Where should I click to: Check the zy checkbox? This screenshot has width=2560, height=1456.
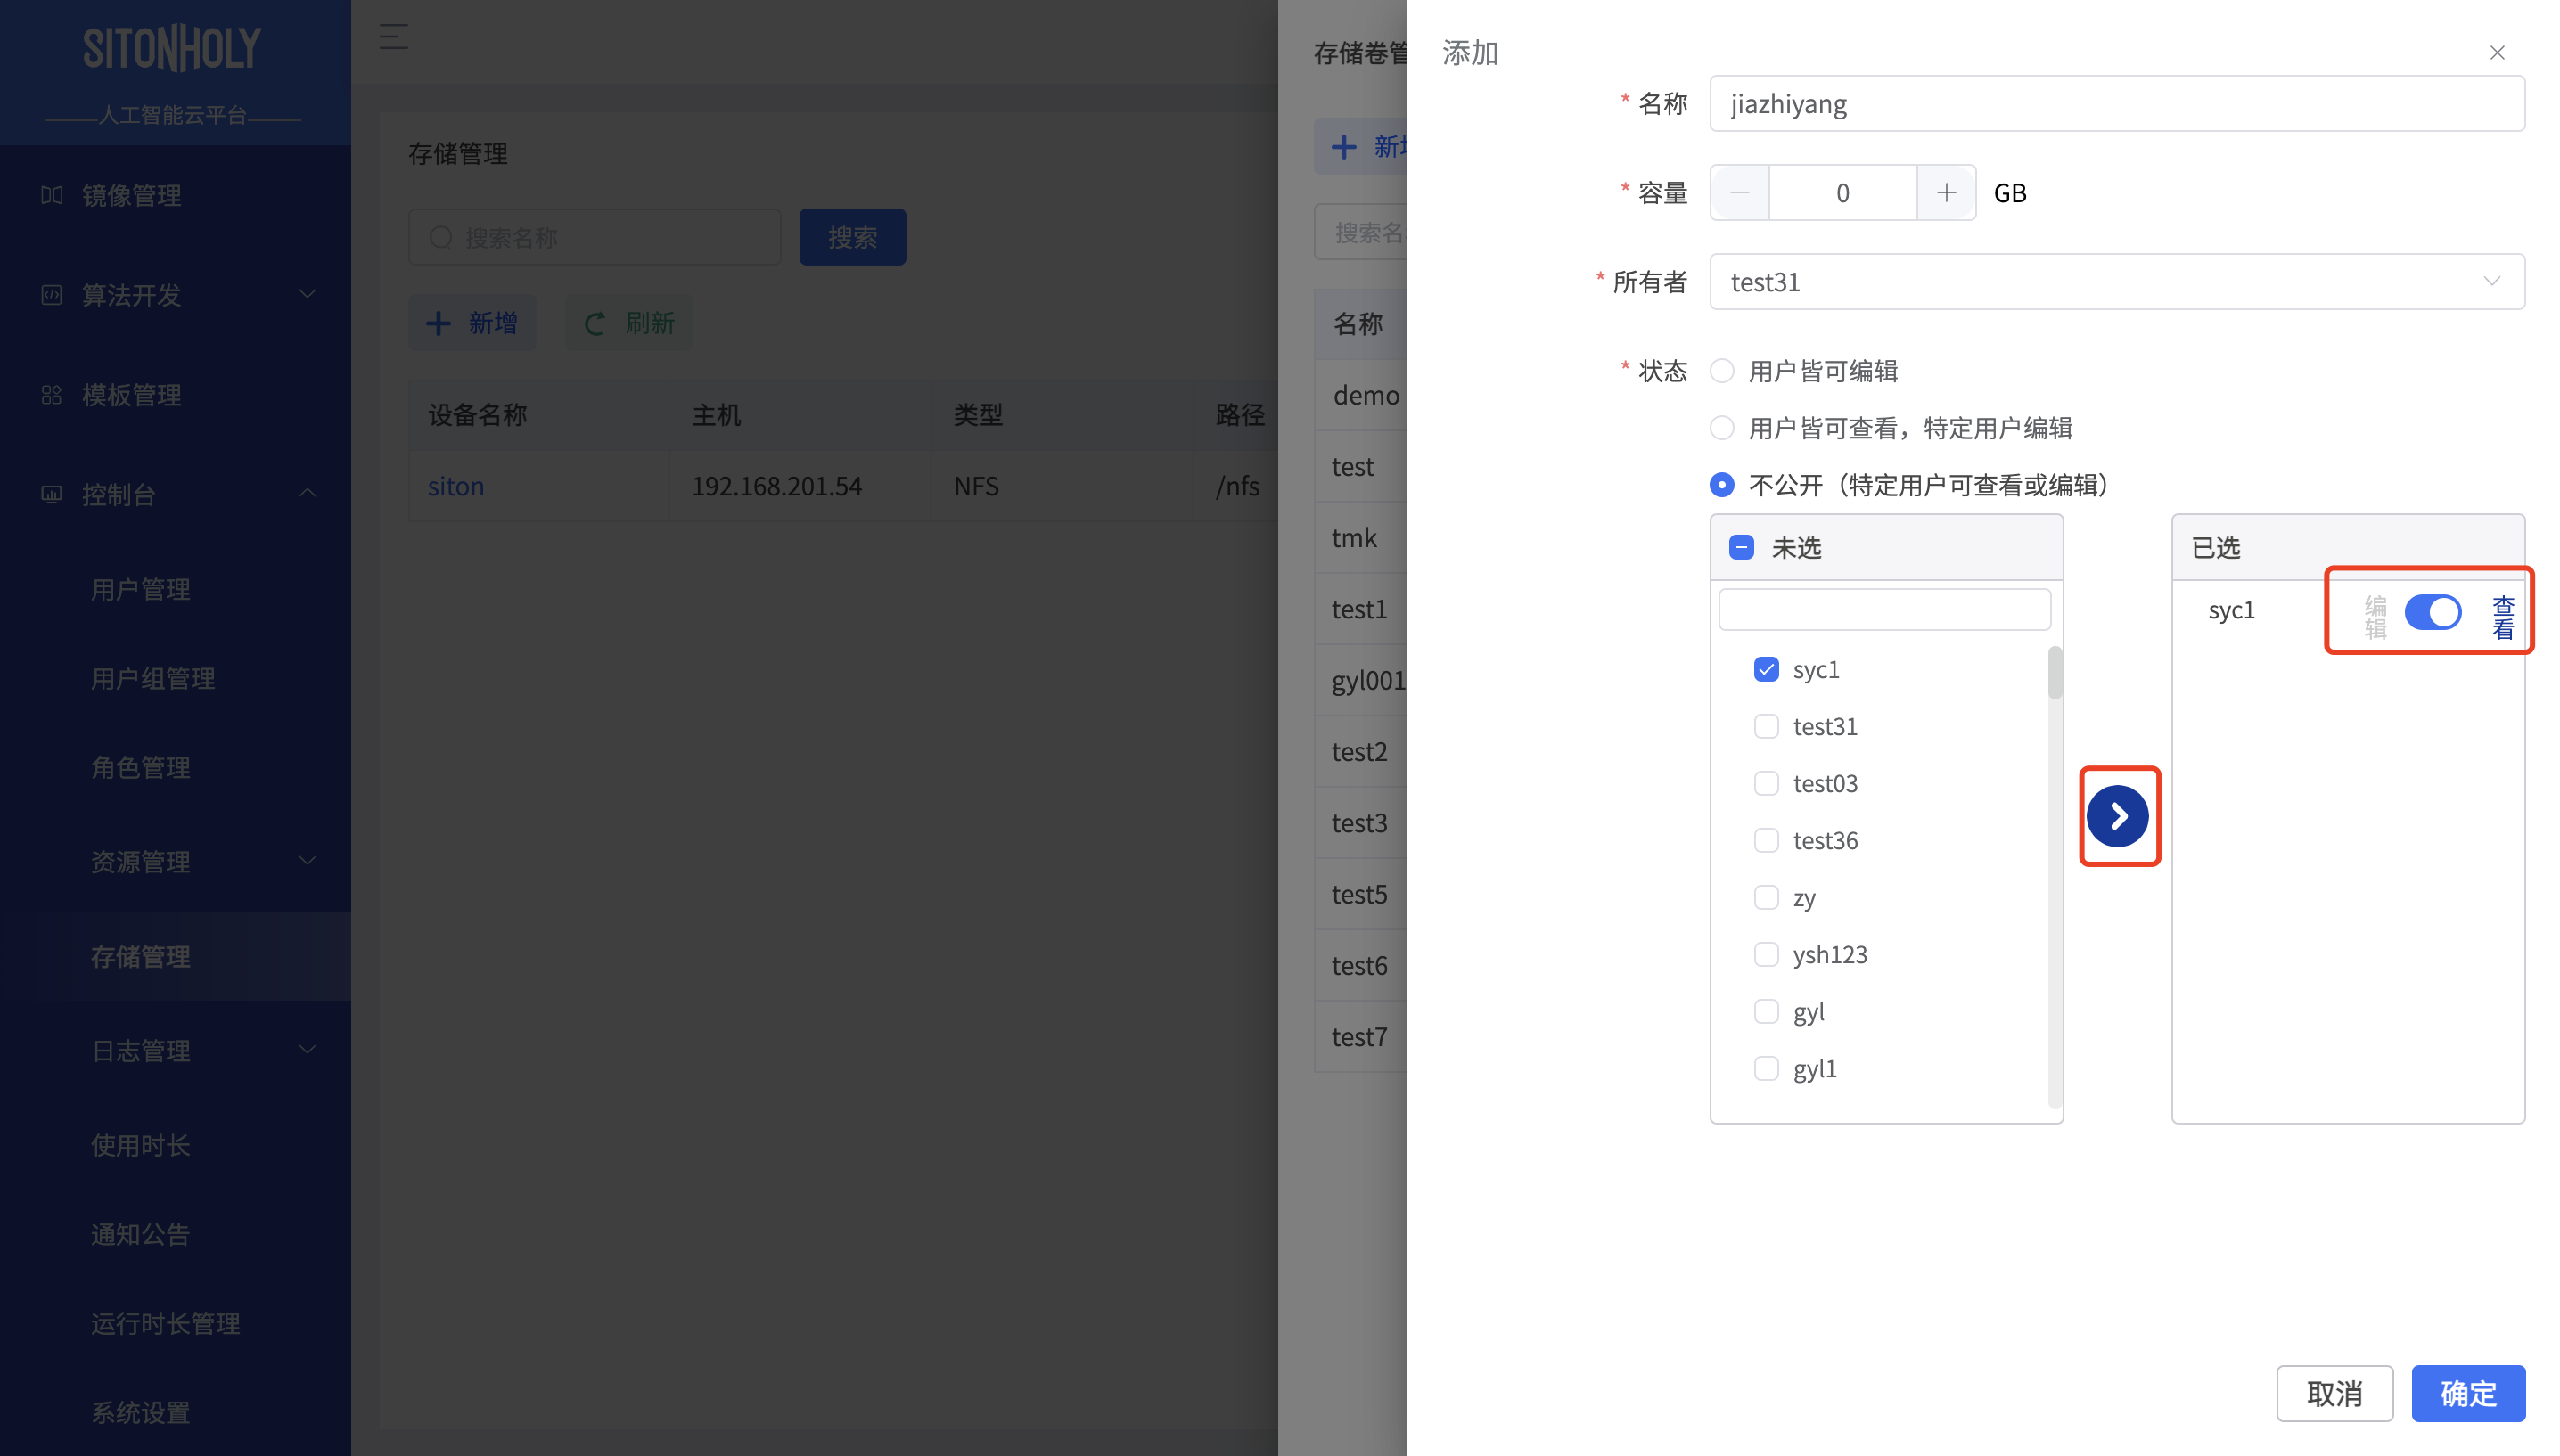click(1766, 897)
